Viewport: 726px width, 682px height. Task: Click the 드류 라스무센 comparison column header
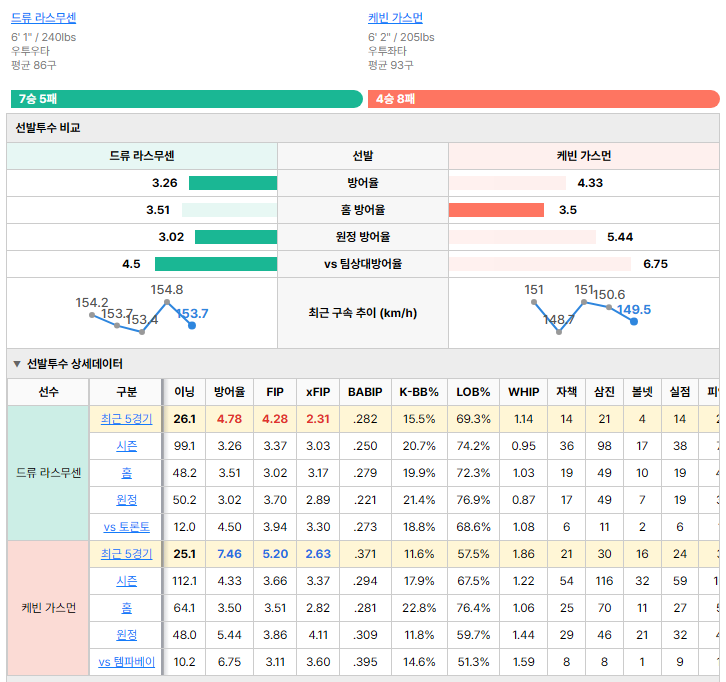(142, 156)
